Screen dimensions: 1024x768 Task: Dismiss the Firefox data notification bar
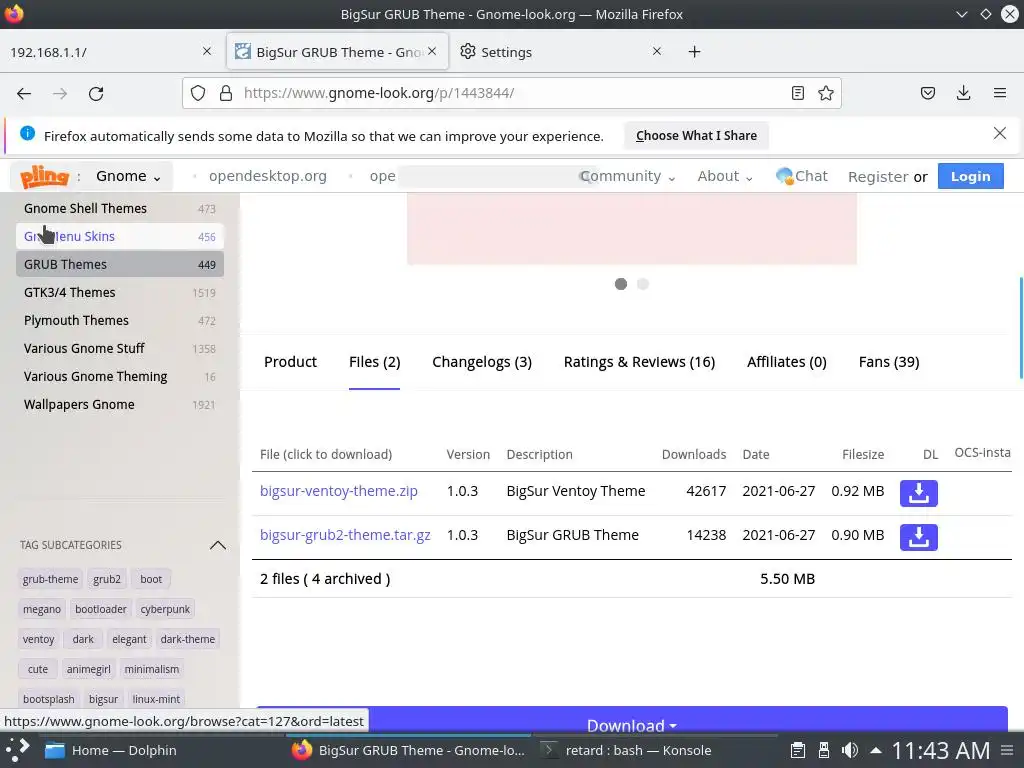[999, 133]
